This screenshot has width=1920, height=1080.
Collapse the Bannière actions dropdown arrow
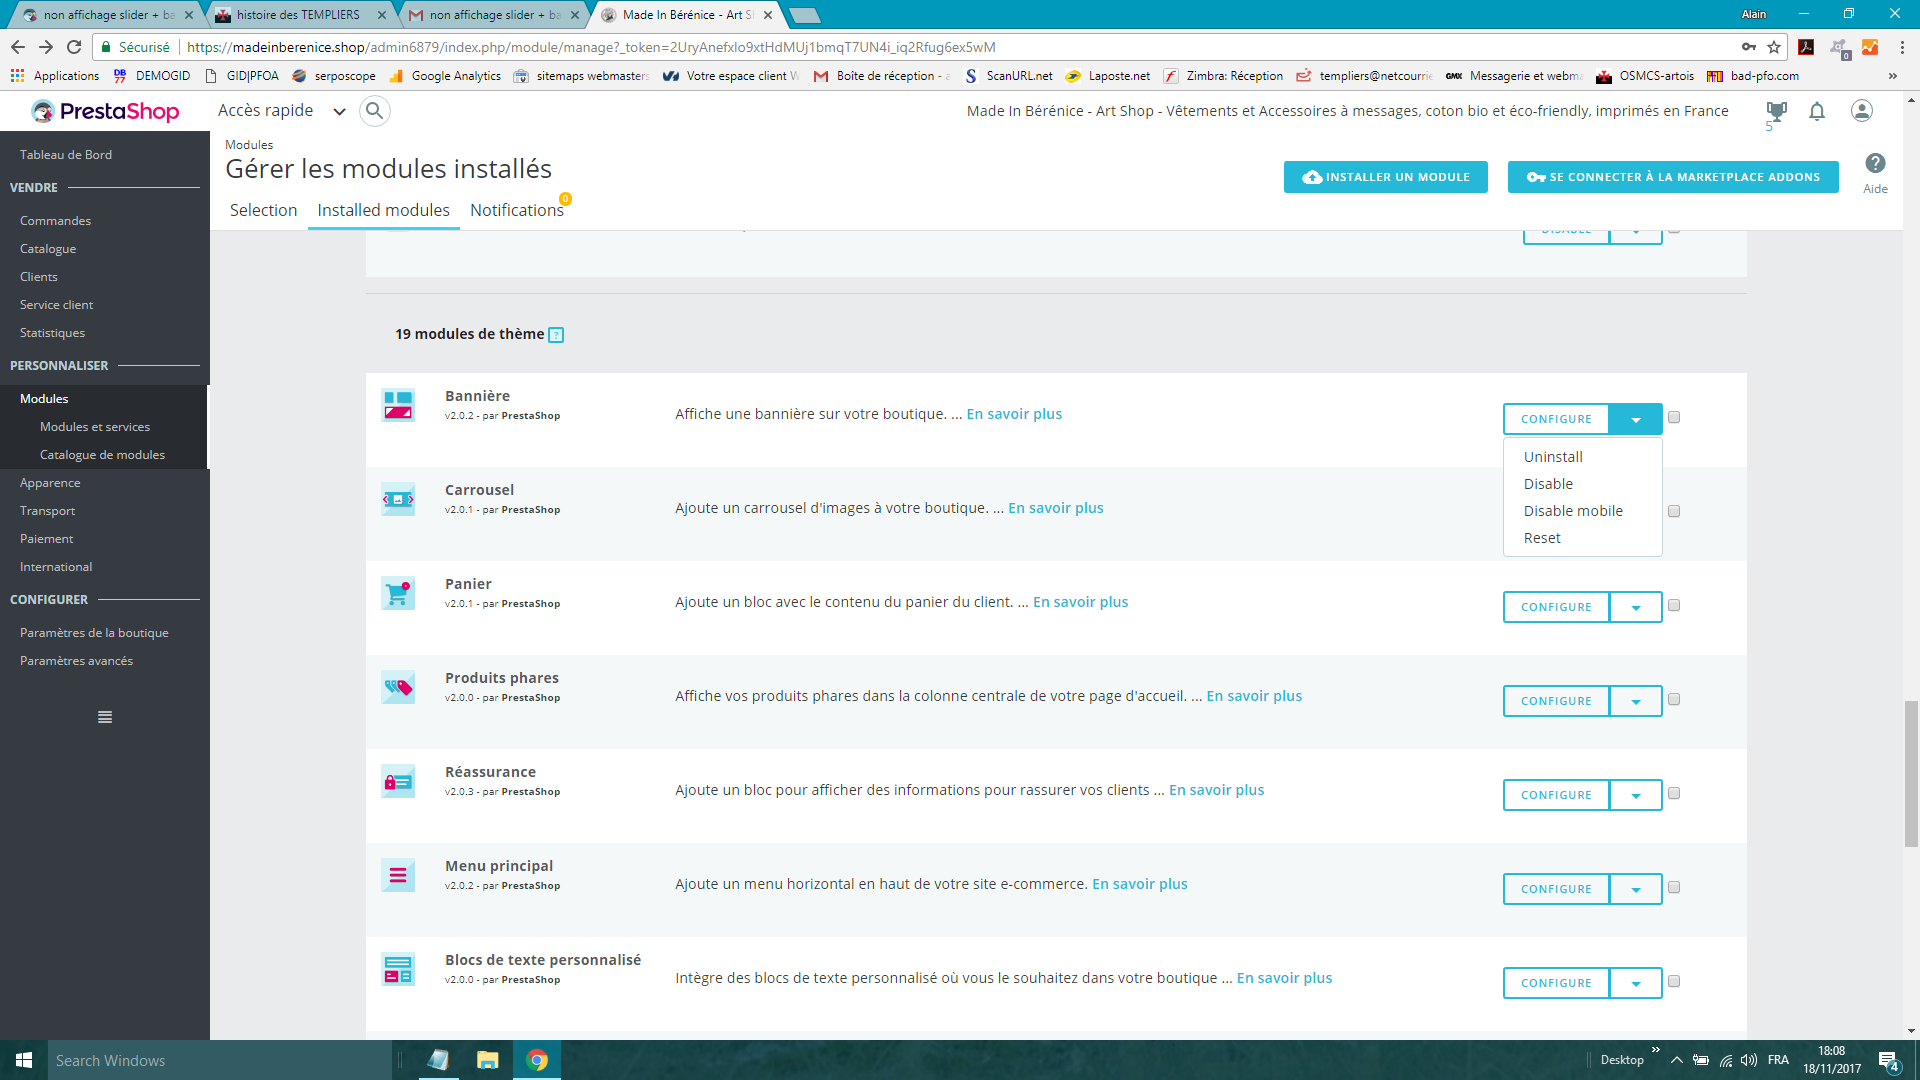[x=1636, y=419]
